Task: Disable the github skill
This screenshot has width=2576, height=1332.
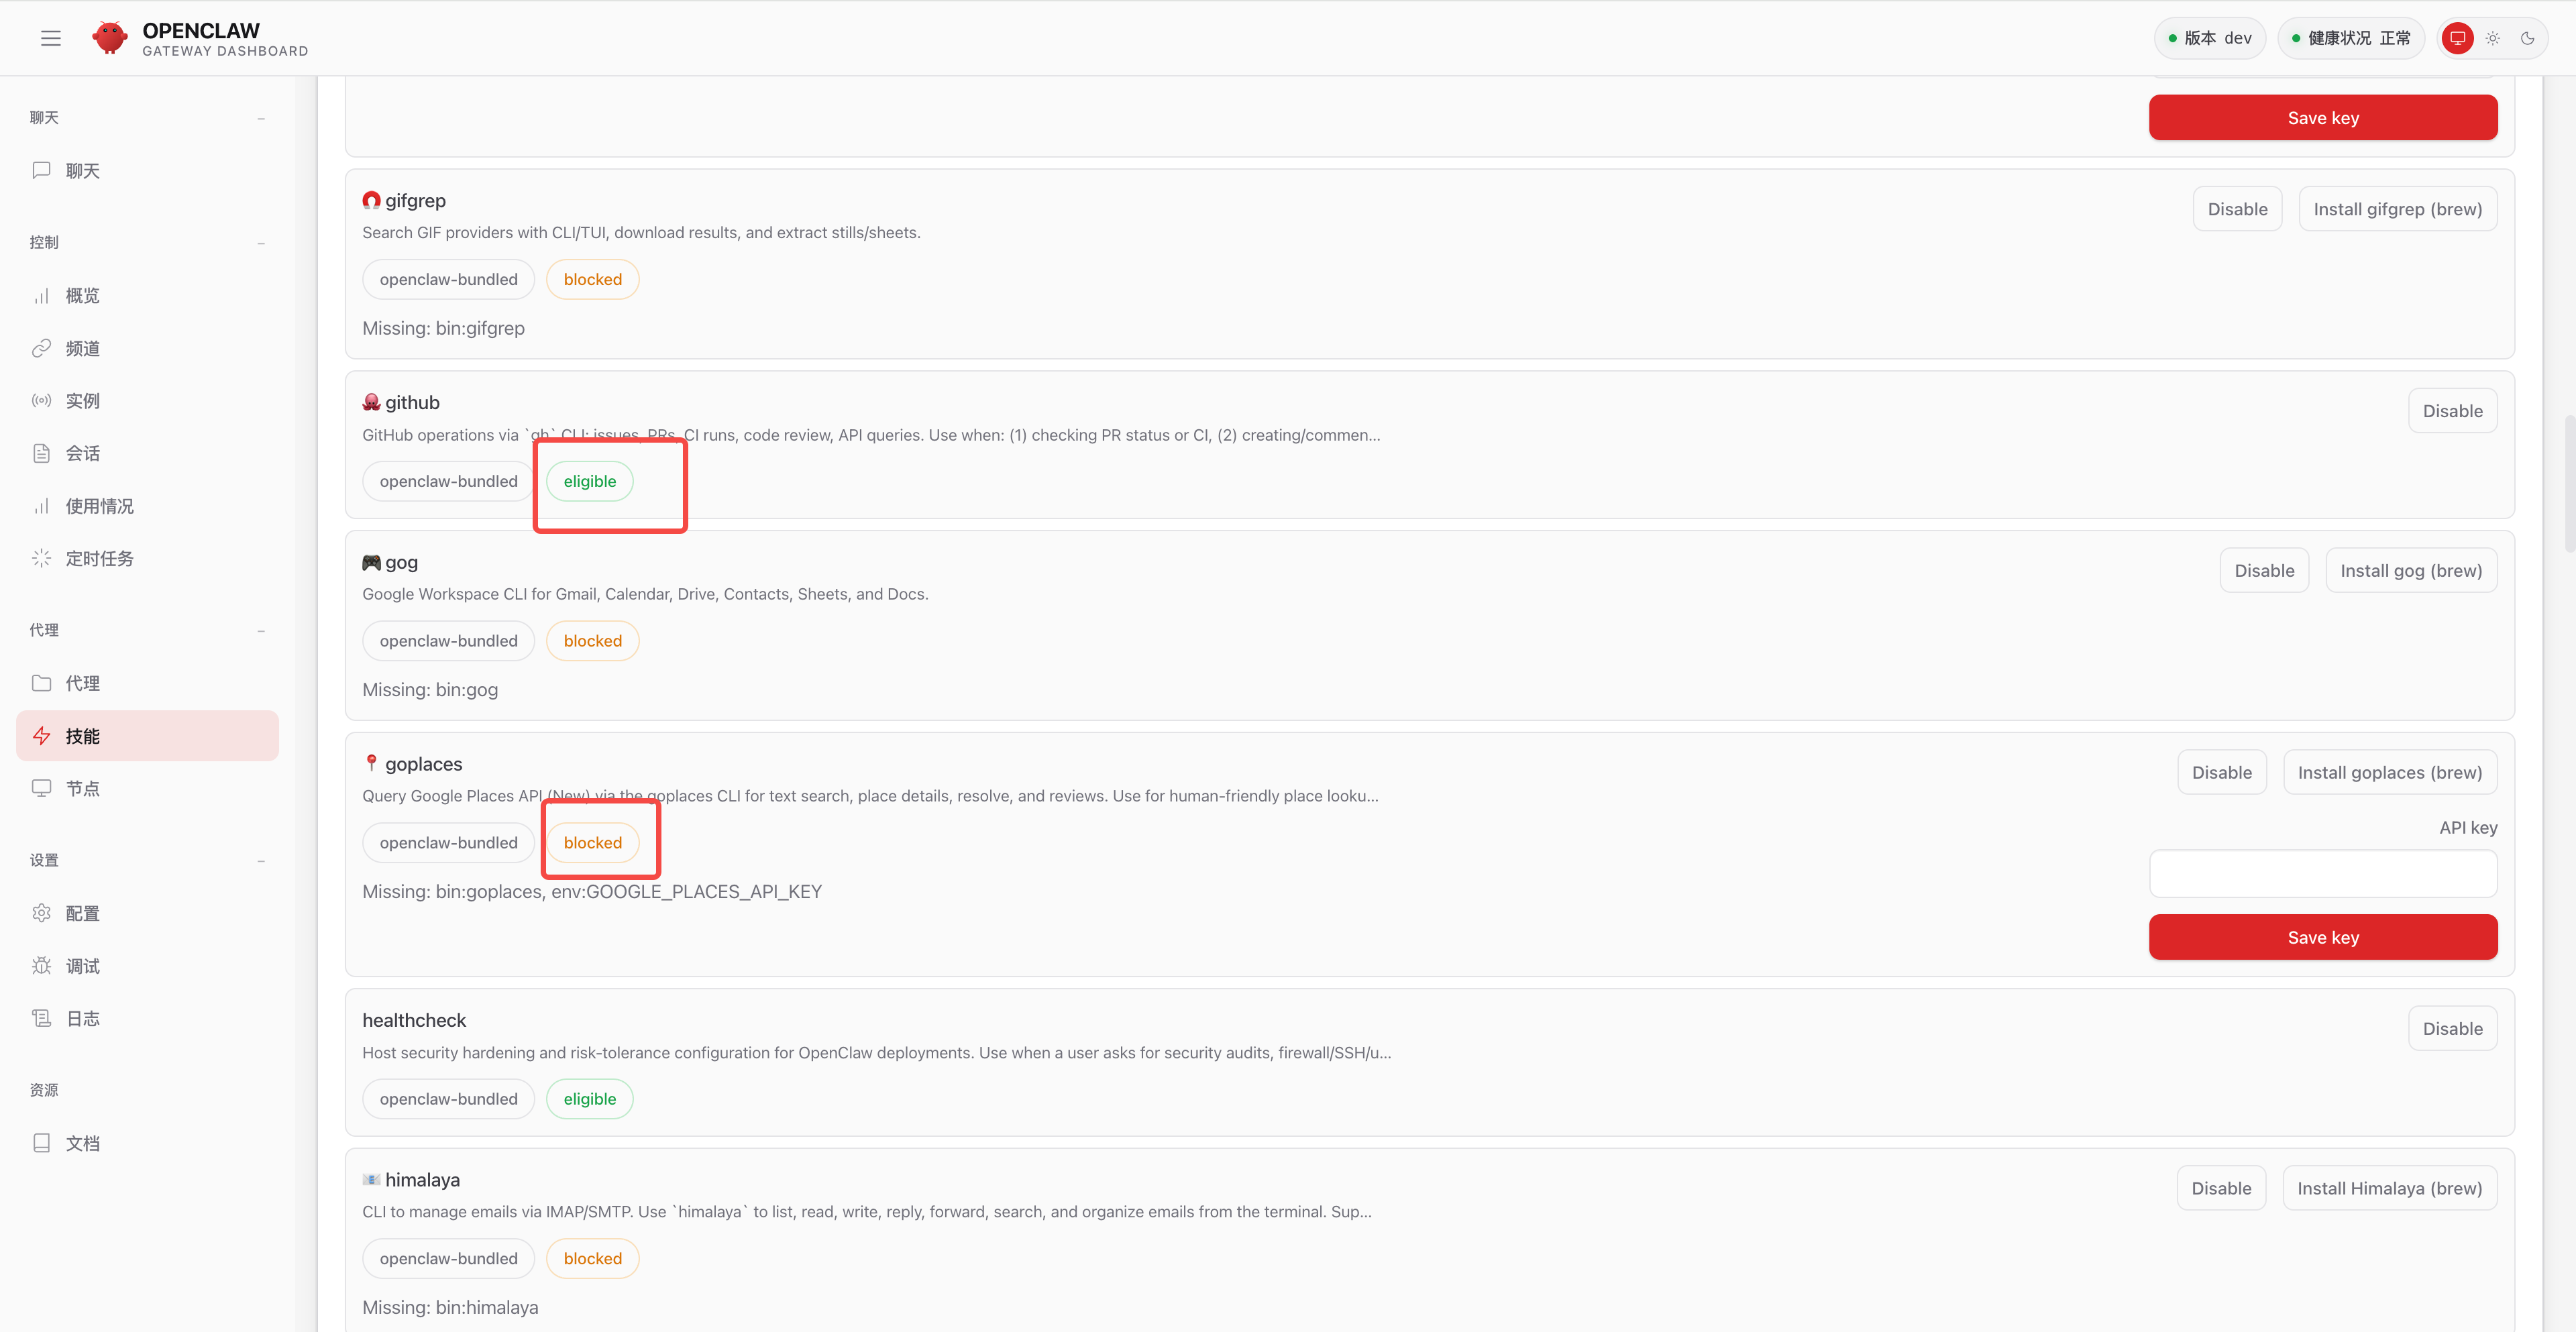Action: coord(2452,411)
